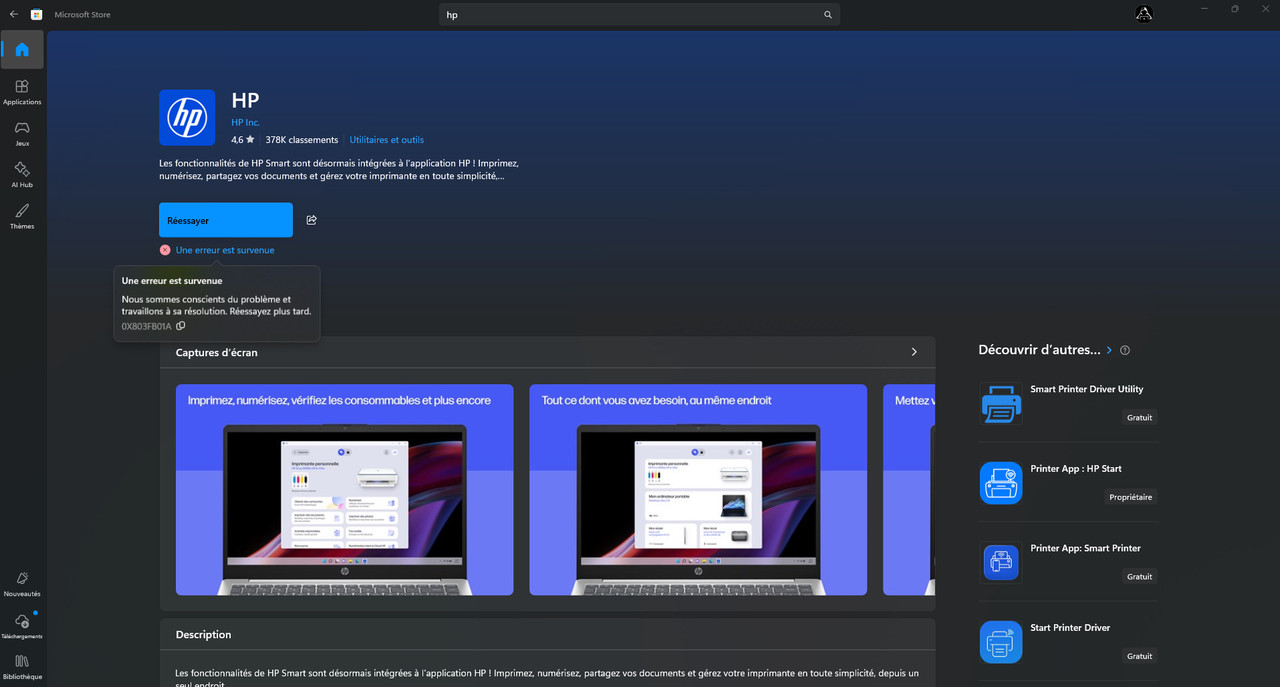Go back using the title bar arrow

[13, 15]
